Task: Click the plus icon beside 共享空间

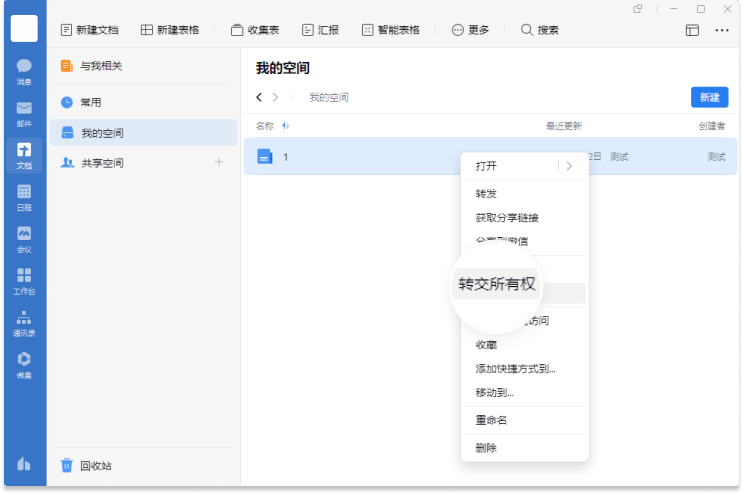Action: tap(219, 162)
